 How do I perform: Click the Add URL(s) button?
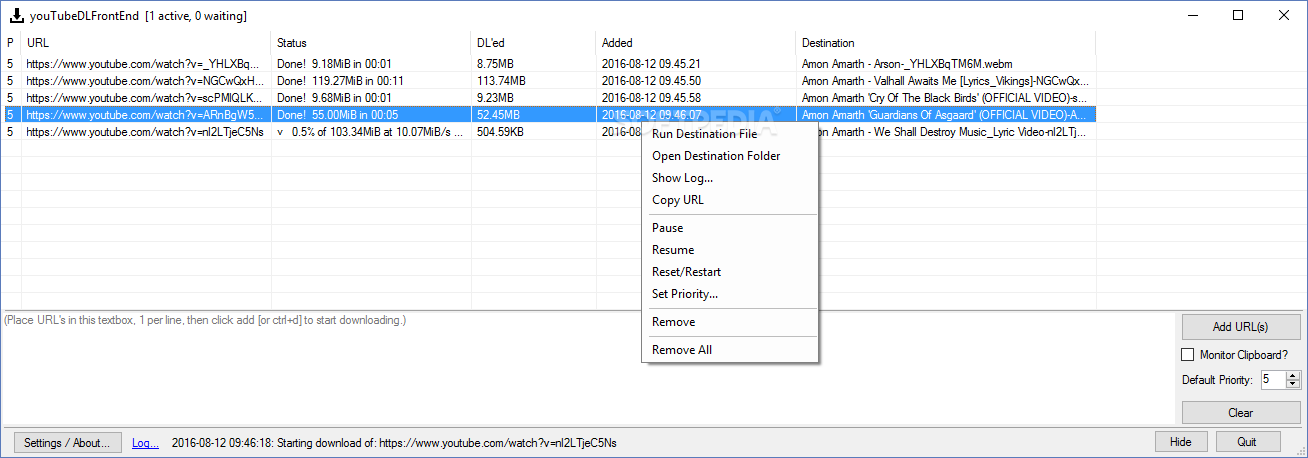pyautogui.click(x=1240, y=327)
